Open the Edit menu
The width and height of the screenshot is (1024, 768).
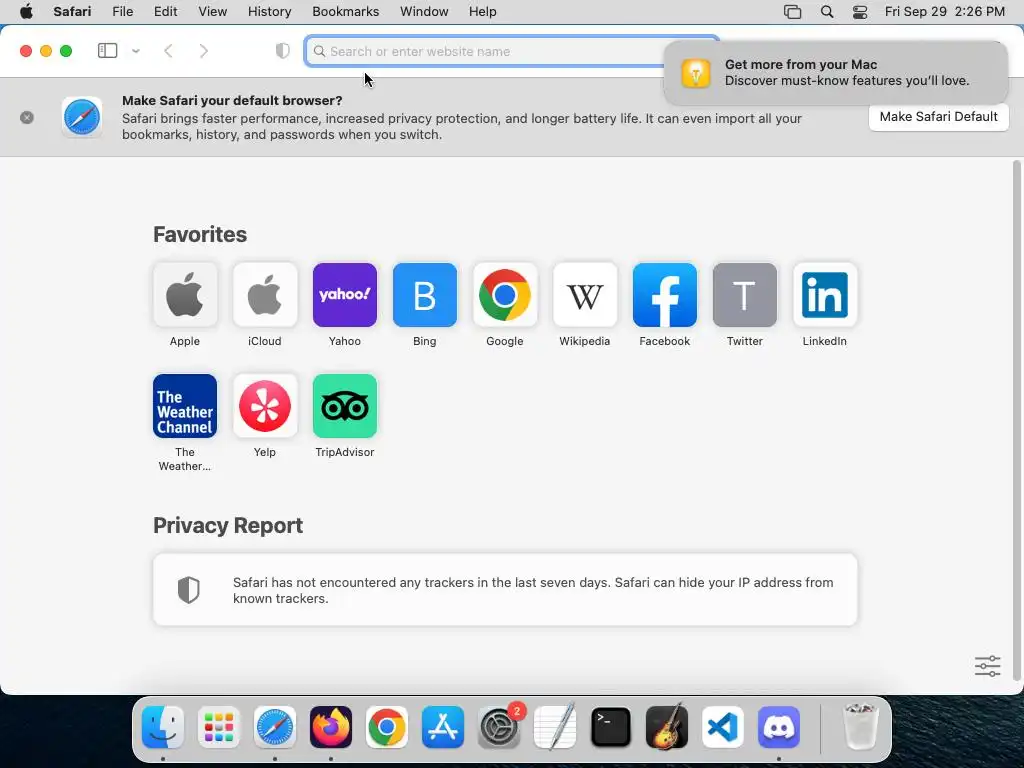(x=165, y=12)
